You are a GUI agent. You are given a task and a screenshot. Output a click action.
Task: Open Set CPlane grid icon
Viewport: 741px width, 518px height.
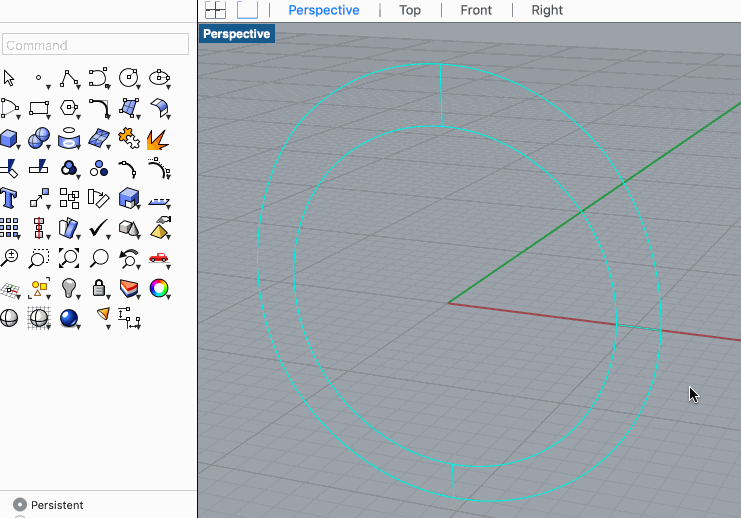[x=9, y=289]
